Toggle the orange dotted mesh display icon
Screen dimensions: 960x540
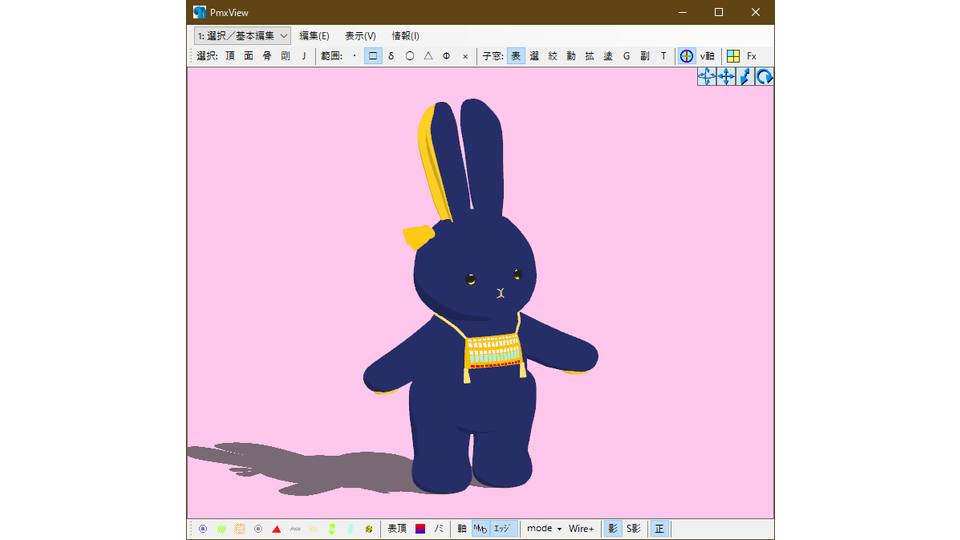click(240, 529)
